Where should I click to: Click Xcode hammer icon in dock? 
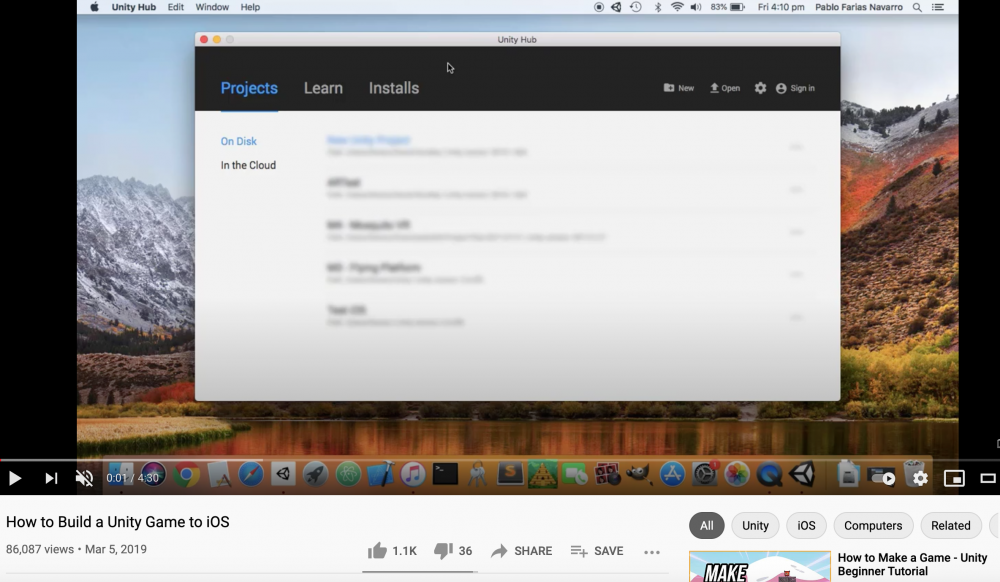click(x=381, y=475)
